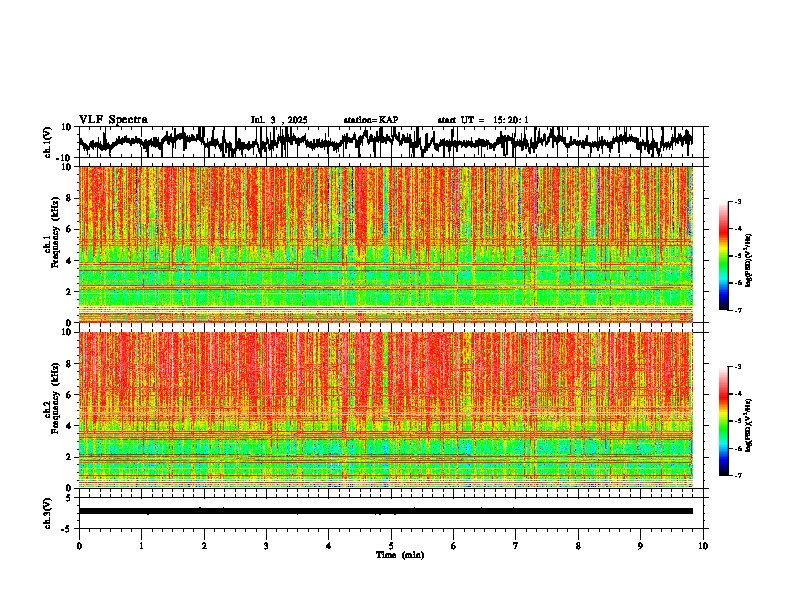Click the "-5" label on ch.1 color bar
The height and width of the screenshot is (612, 792).
click(737, 256)
